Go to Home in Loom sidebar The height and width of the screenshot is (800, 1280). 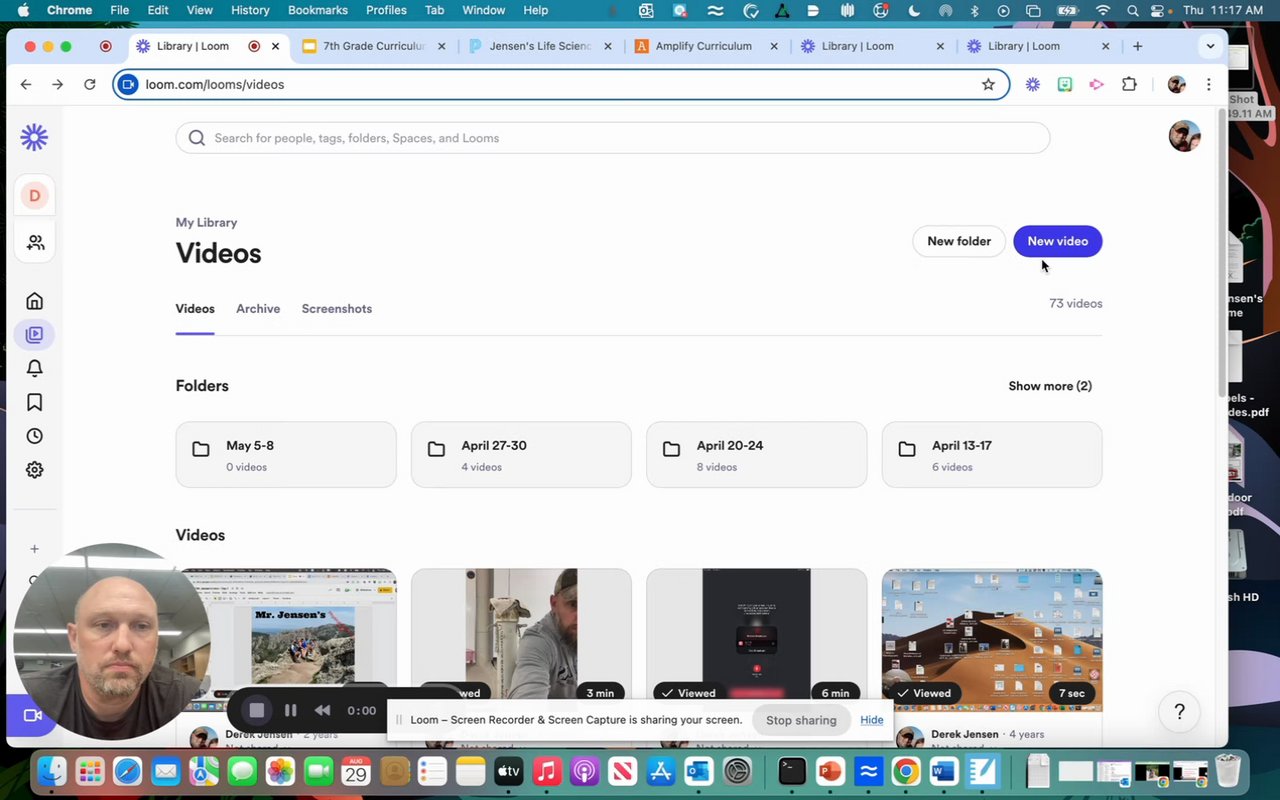point(35,301)
